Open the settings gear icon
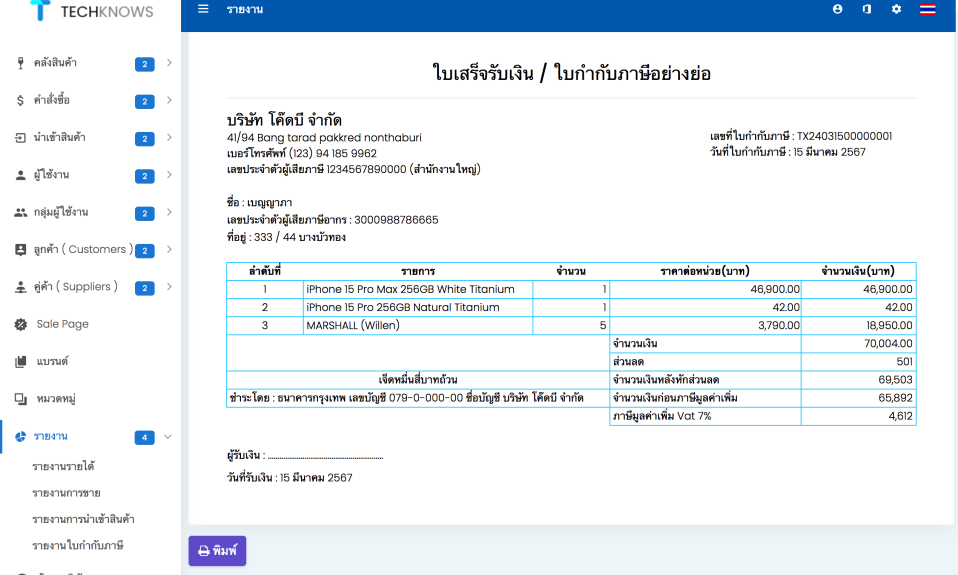 [896, 9]
